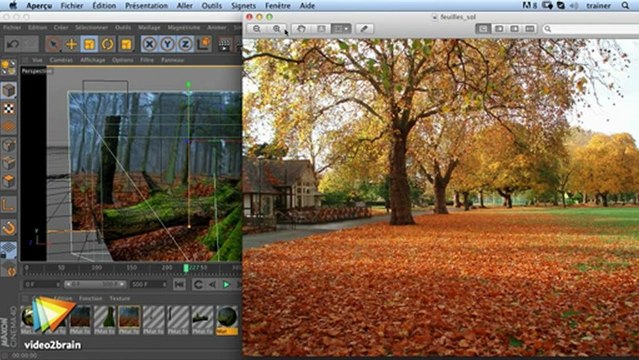Click the blue grid planar workplane icon

(x=8, y=250)
